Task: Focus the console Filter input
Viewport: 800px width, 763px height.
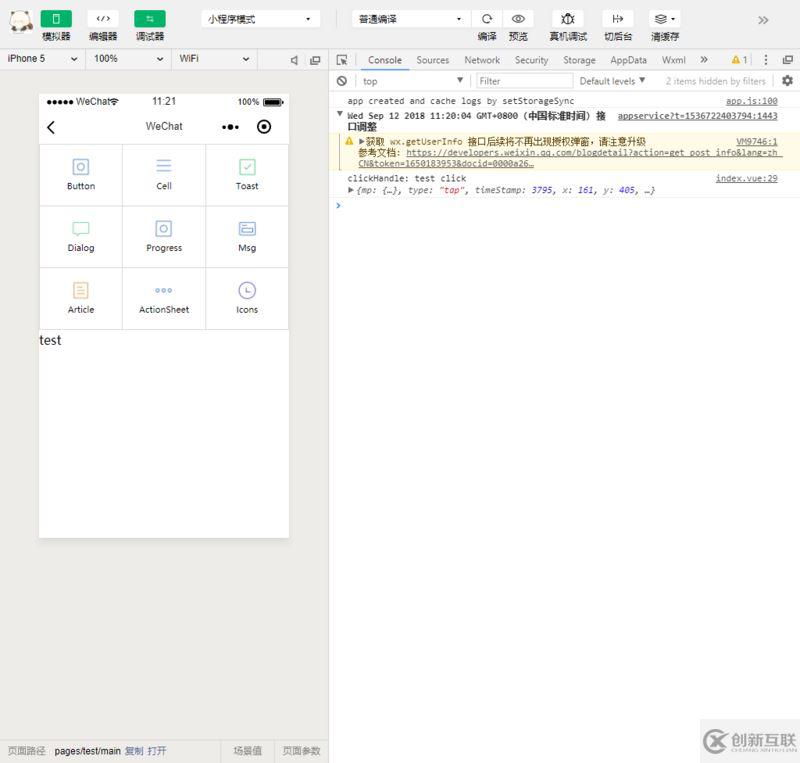Action: tap(524, 81)
